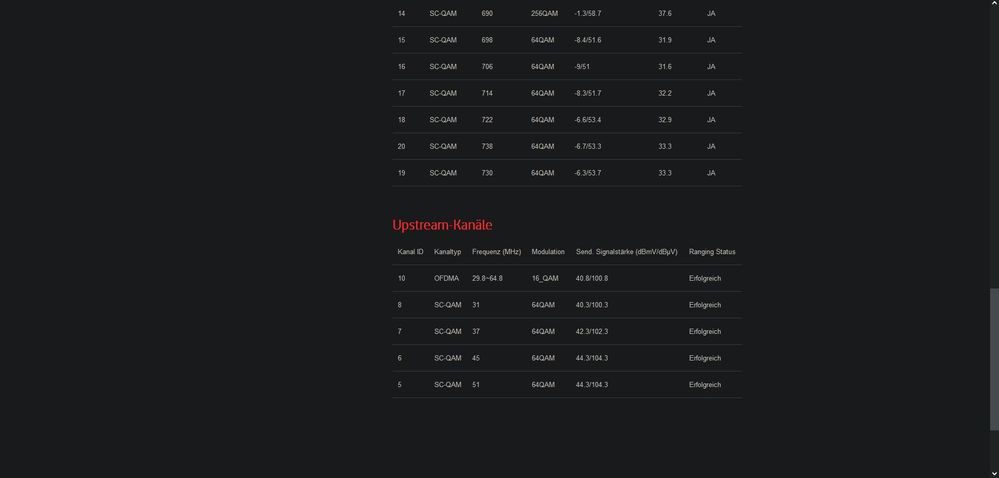Click the Frequenz (MHz) column header
Image resolution: width=999 pixels, height=478 pixels.
[496, 252]
